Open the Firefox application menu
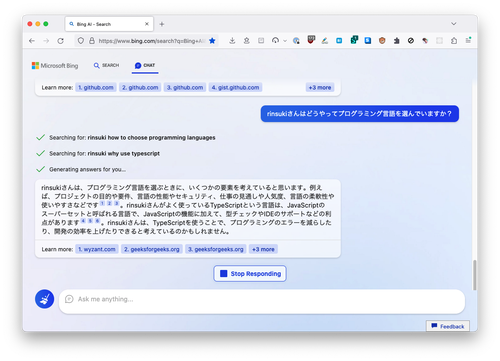Image resolution: width=500 pixels, height=361 pixels. tap(468, 40)
